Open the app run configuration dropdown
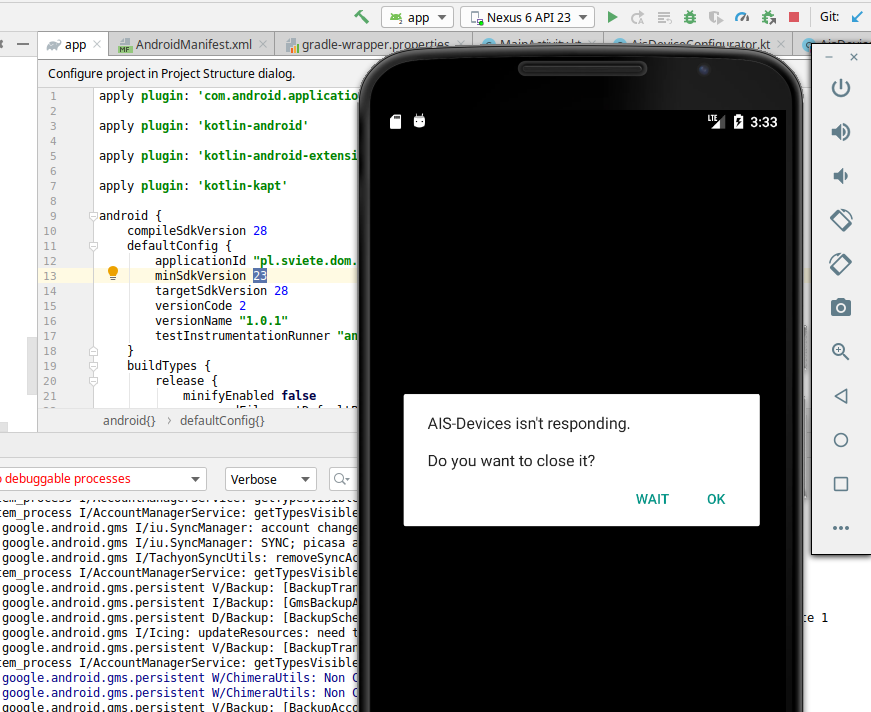 point(417,17)
